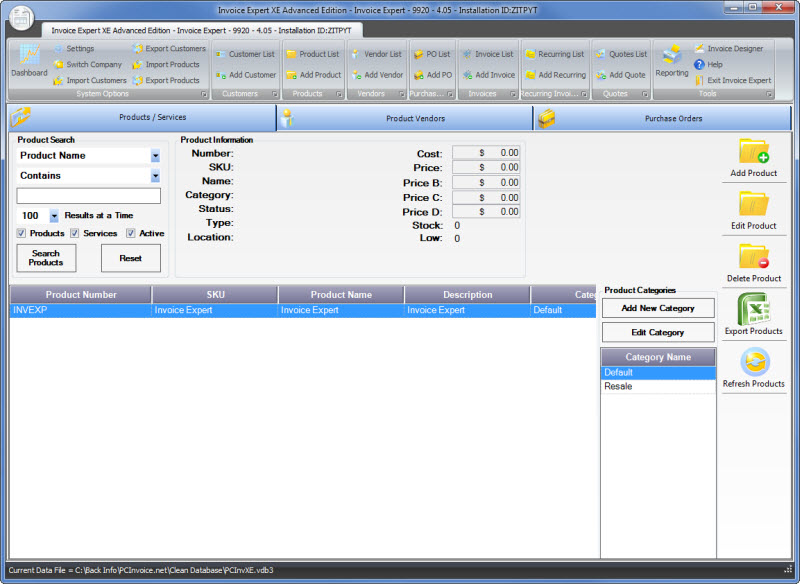
Task: Open the Recurring List
Action: point(555,54)
